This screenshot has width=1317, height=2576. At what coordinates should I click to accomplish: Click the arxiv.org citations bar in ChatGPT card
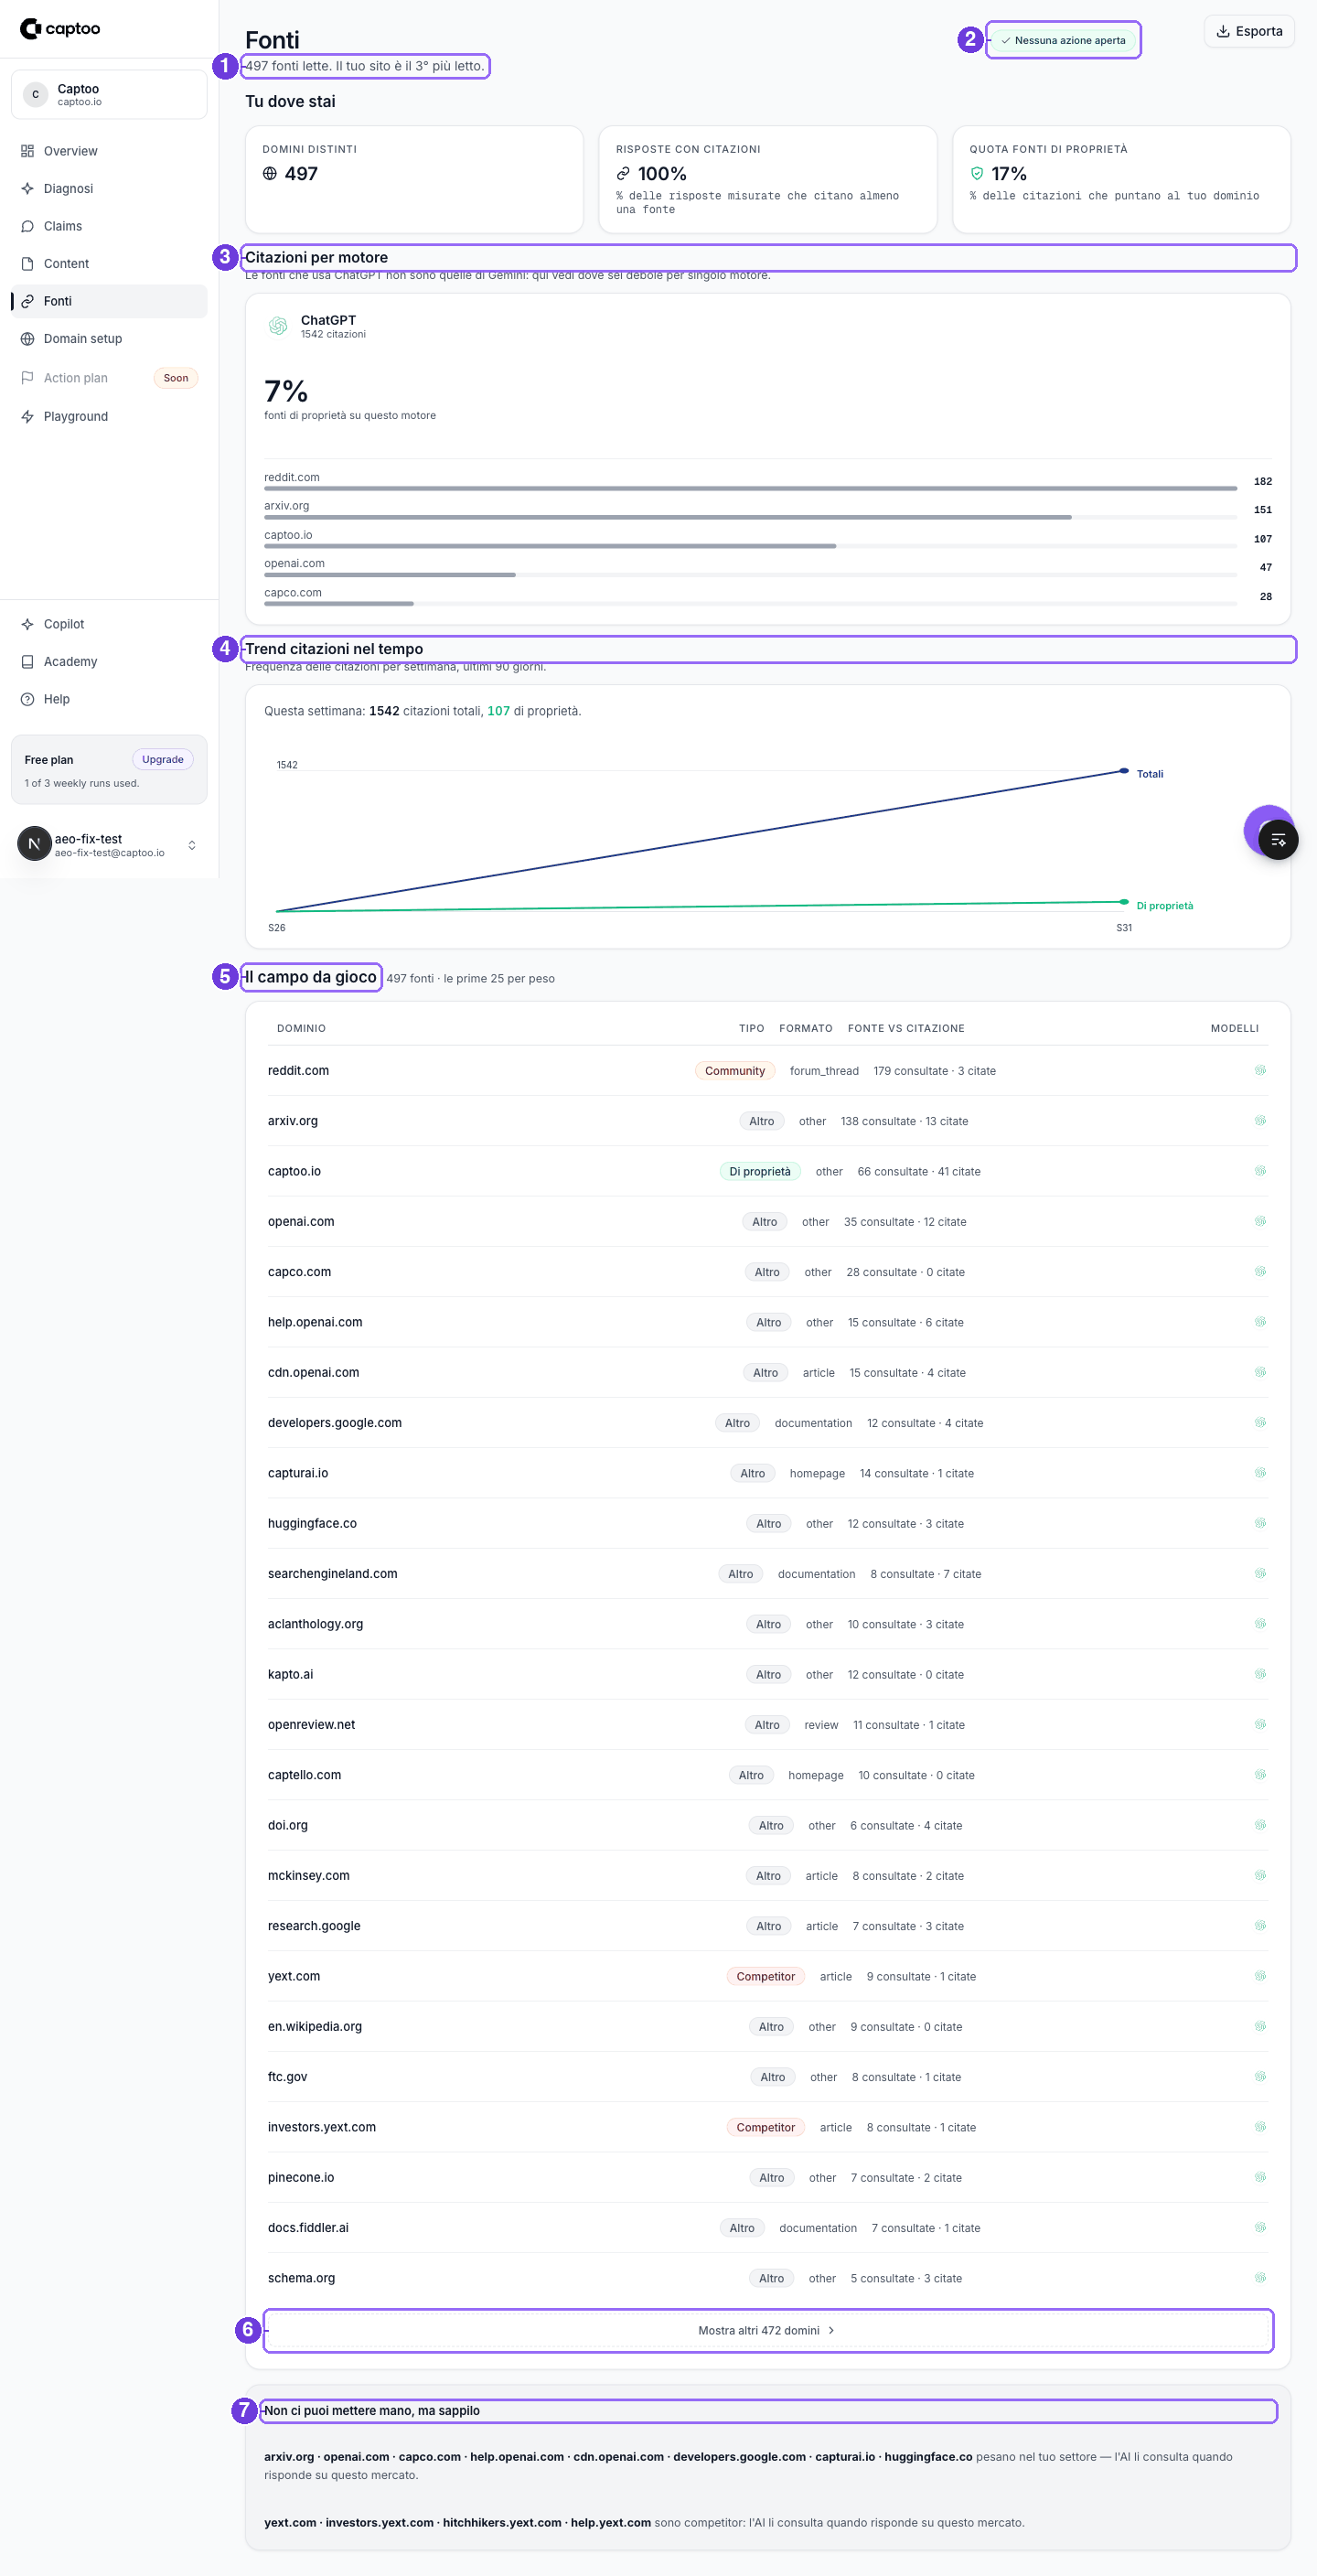pyautogui.click(x=750, y=518)
